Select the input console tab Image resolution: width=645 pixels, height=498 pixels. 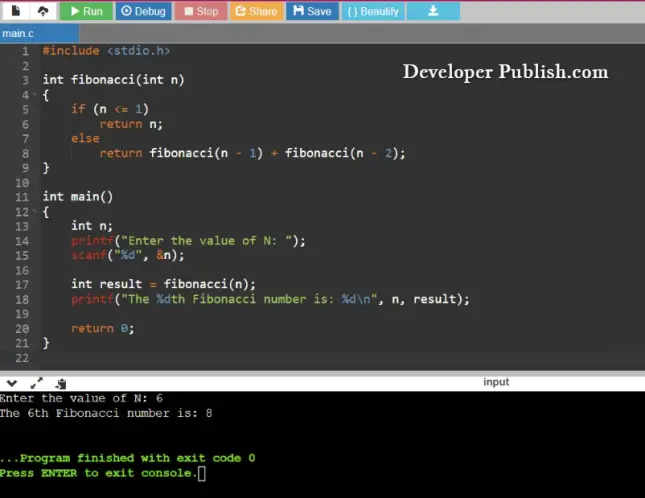click(496, 382)
